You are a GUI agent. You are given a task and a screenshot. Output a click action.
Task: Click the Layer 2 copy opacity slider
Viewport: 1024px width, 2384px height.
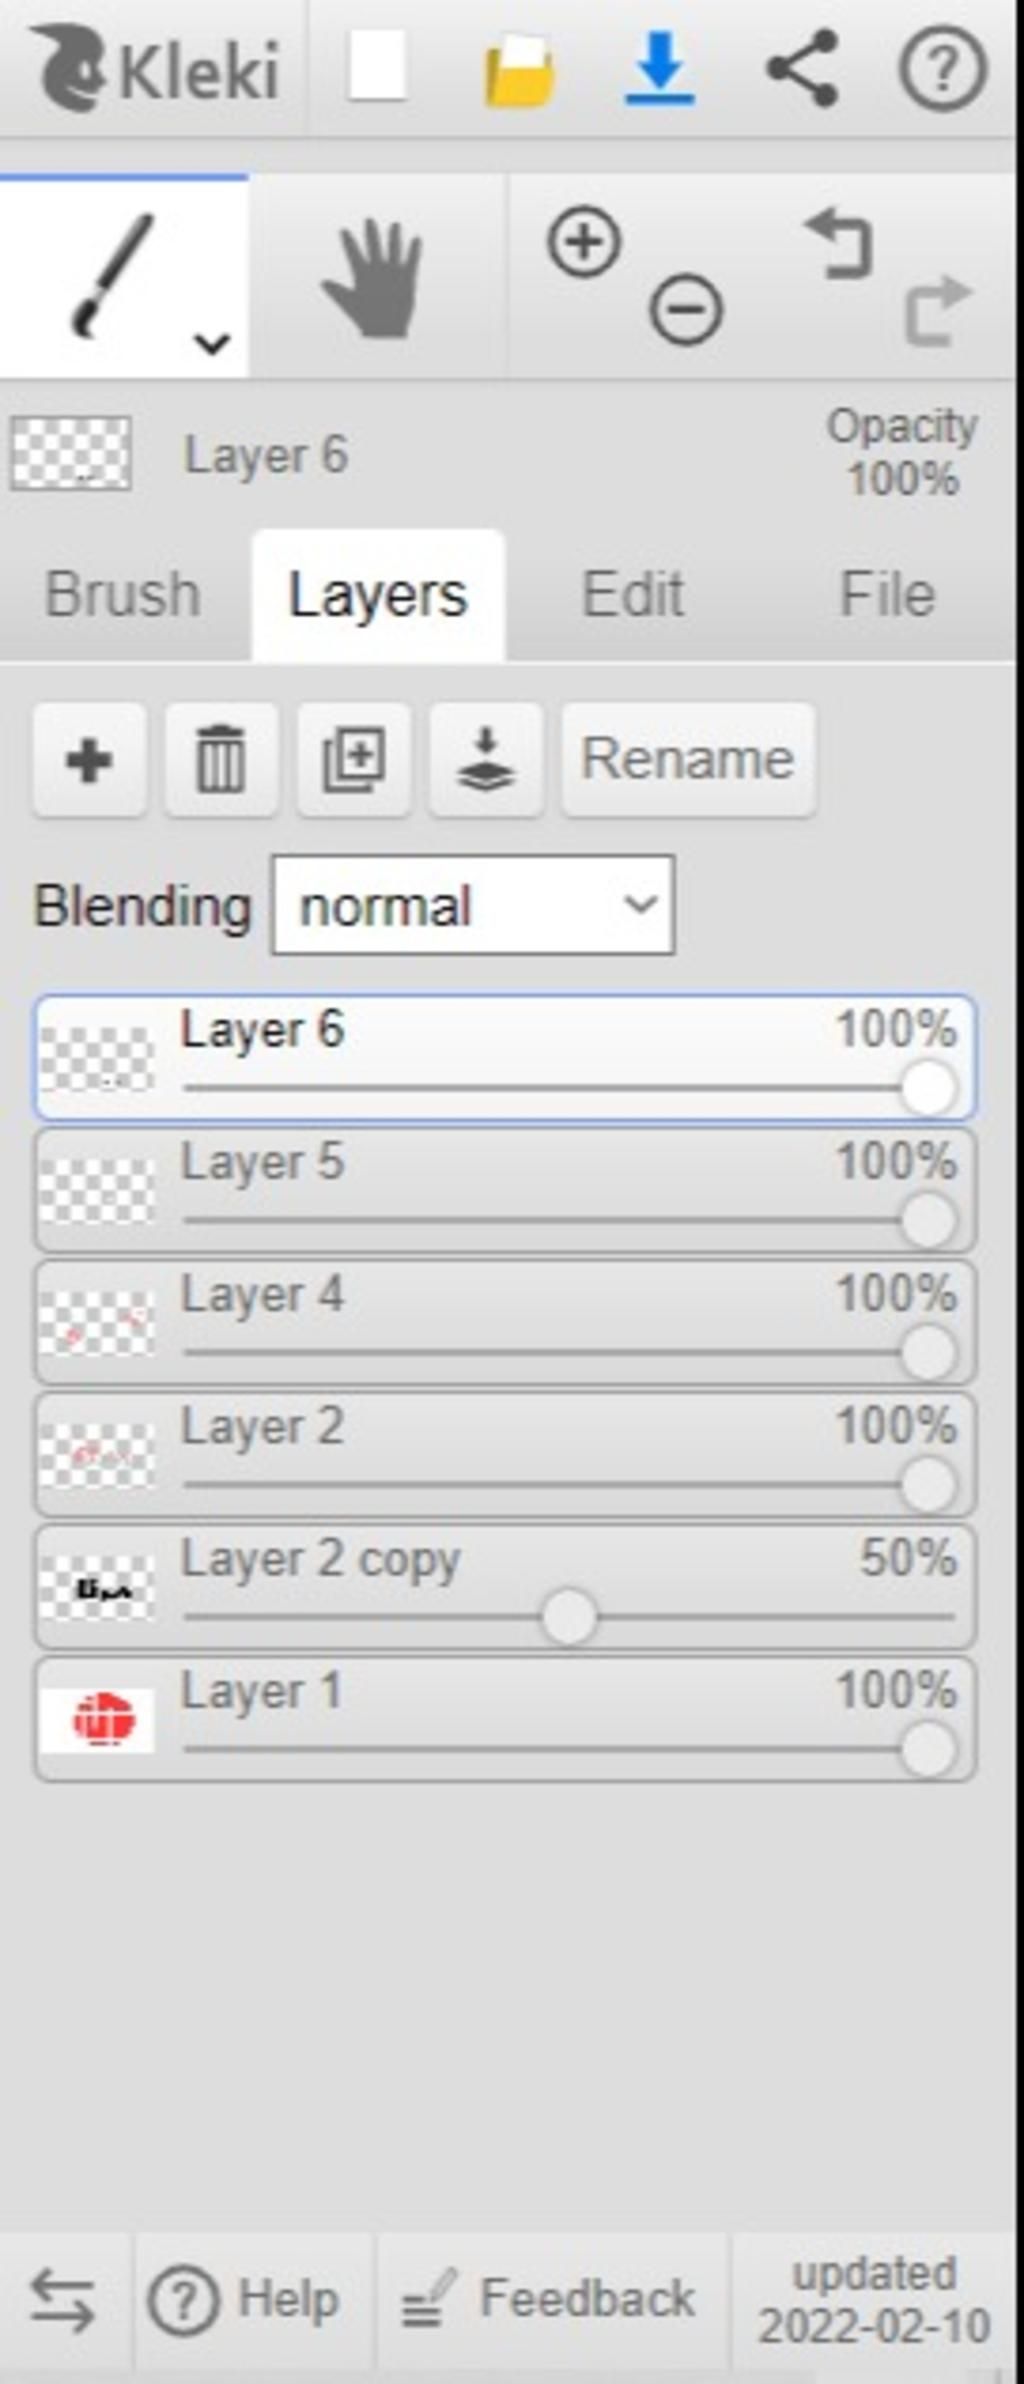569,1617
